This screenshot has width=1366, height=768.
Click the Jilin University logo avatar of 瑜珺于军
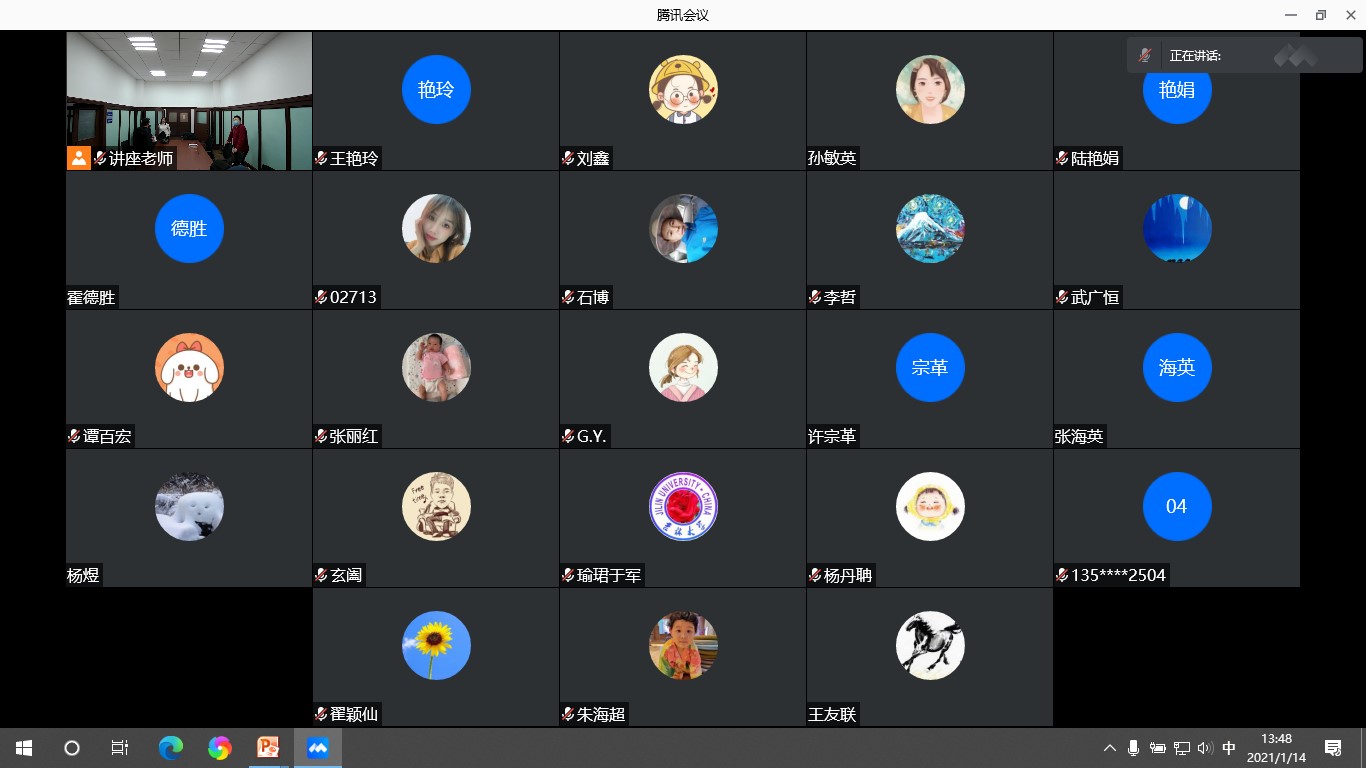coord(683,507)
